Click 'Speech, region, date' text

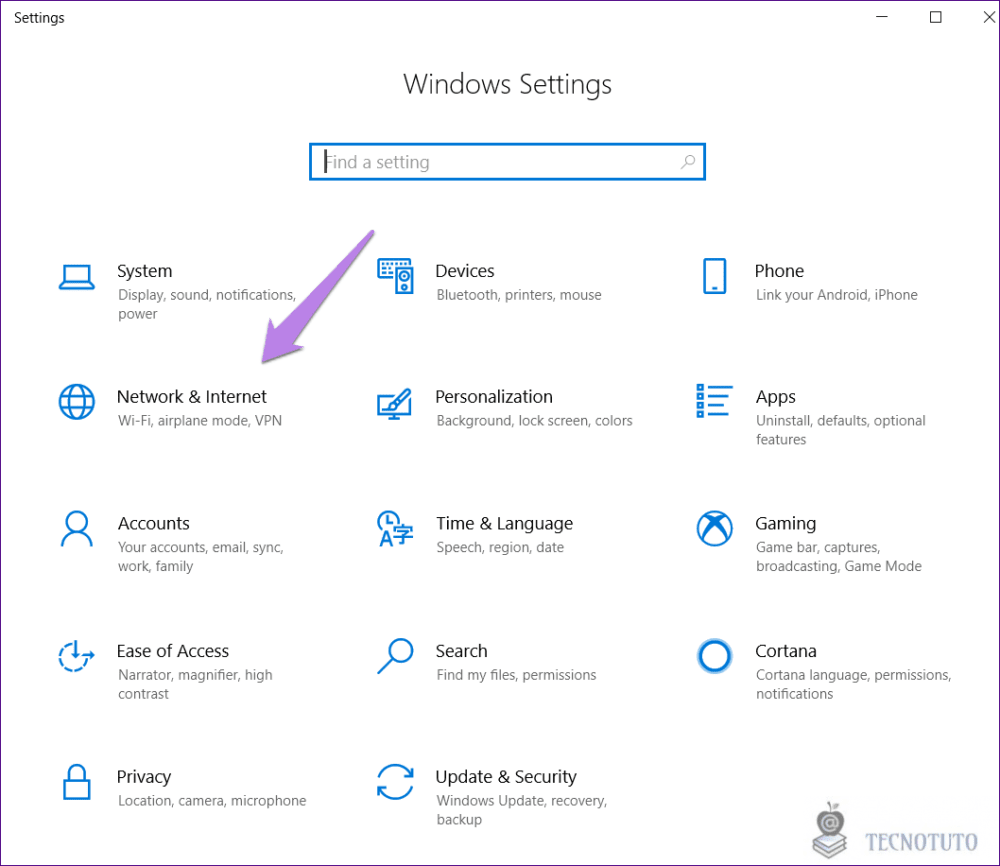[x=500, y=547]
